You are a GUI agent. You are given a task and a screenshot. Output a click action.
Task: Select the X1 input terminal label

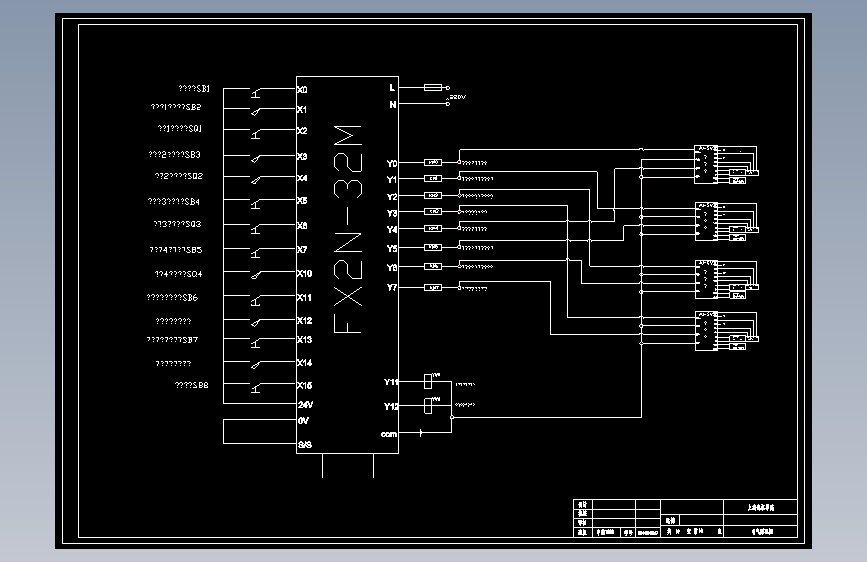pos(301,110)
